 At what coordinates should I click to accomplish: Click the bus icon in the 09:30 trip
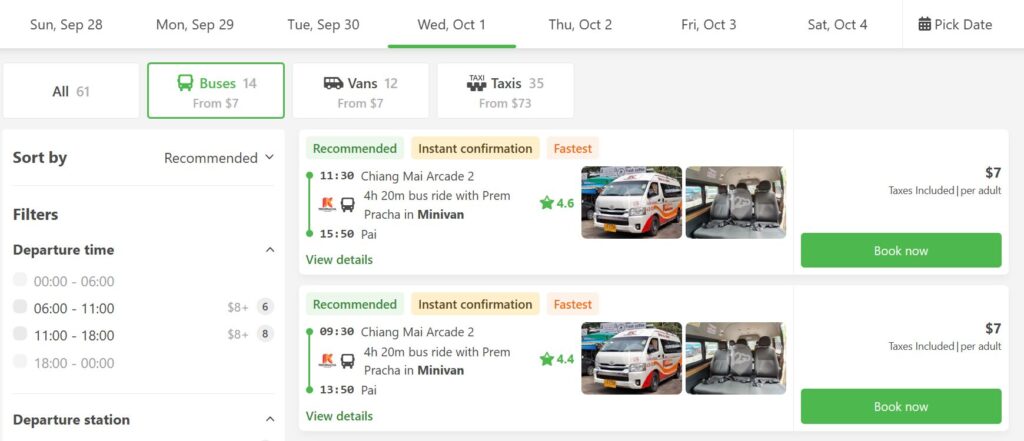(x=347, y=360)
